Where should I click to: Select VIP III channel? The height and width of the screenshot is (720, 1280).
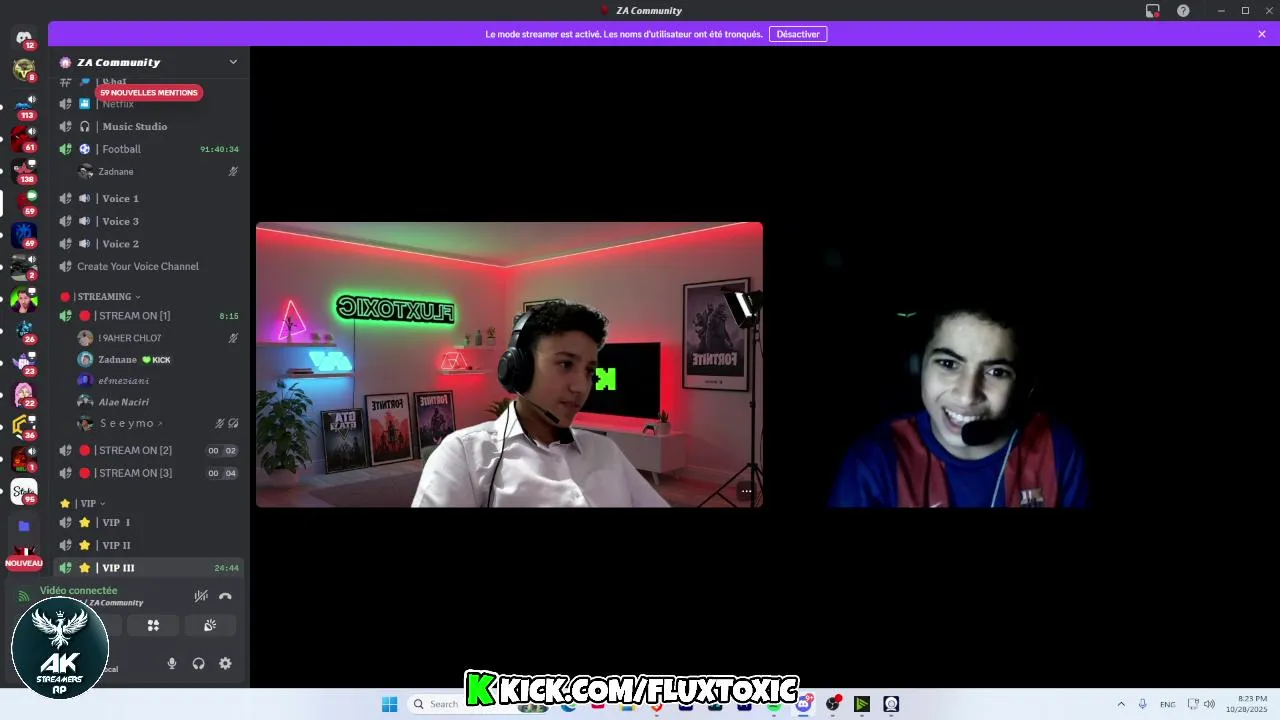(150, 568)
